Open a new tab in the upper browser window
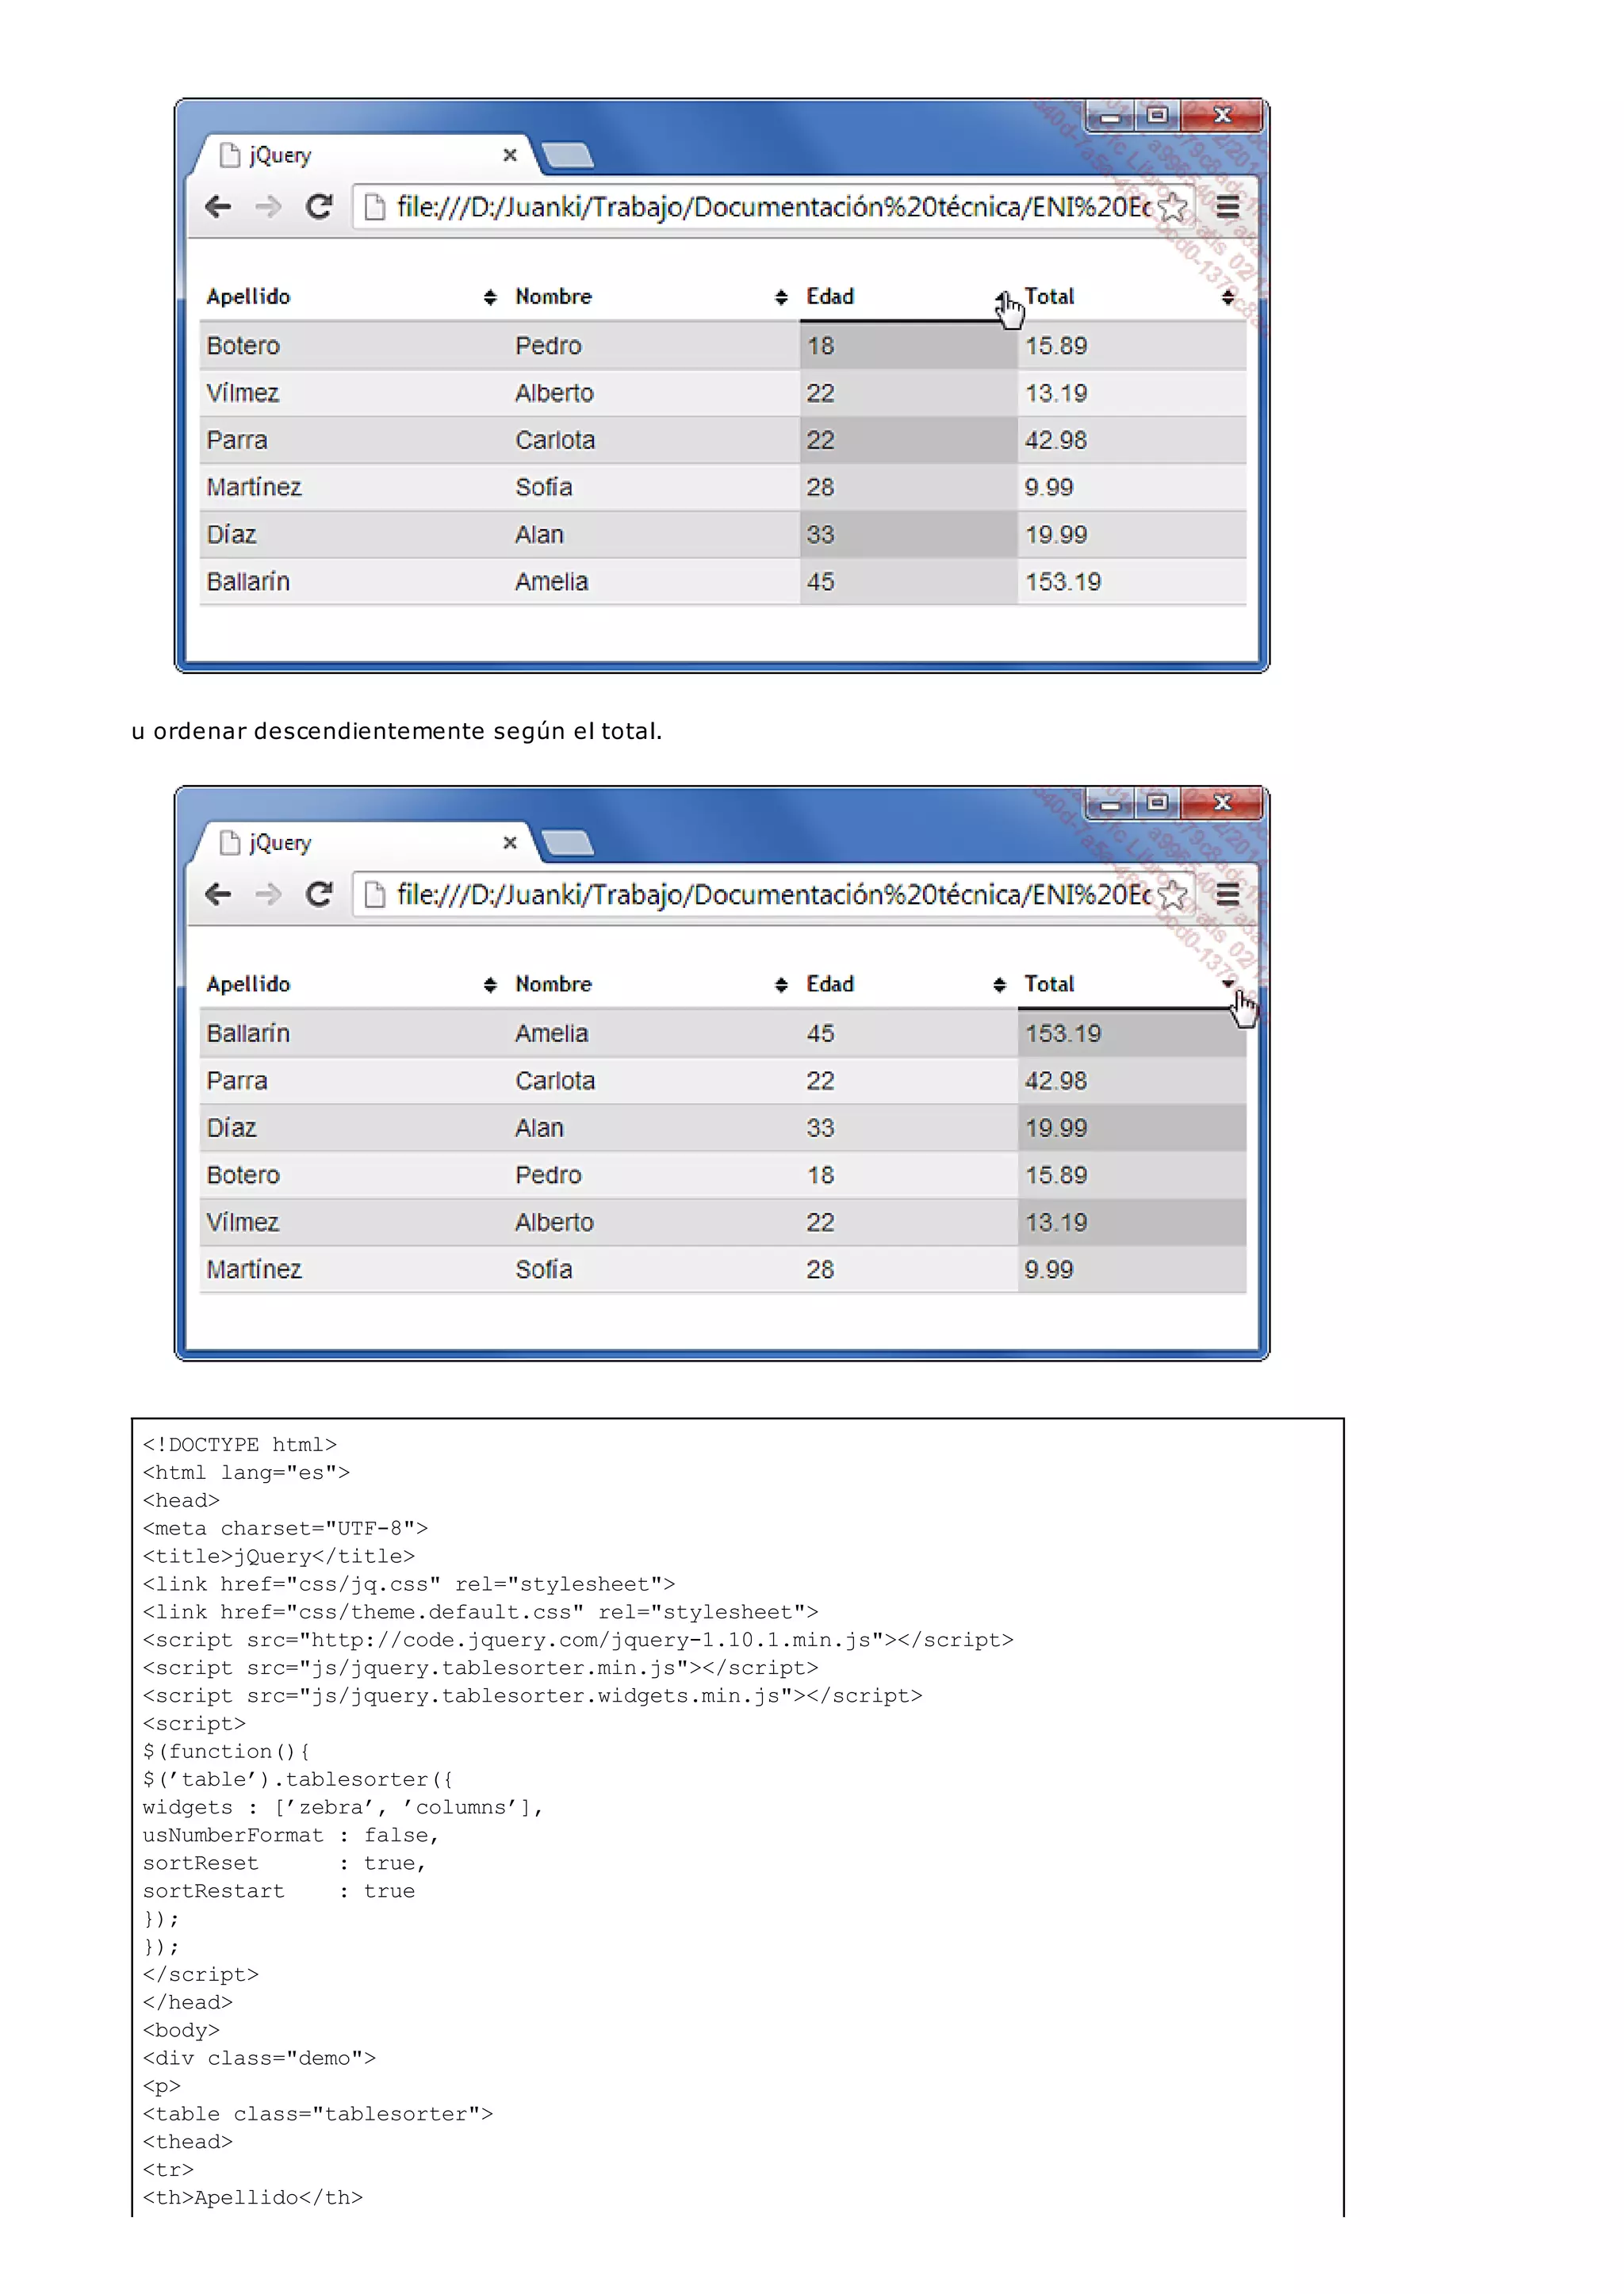This screenshot has width=1624, height=2294. click(x=567, y=155)
